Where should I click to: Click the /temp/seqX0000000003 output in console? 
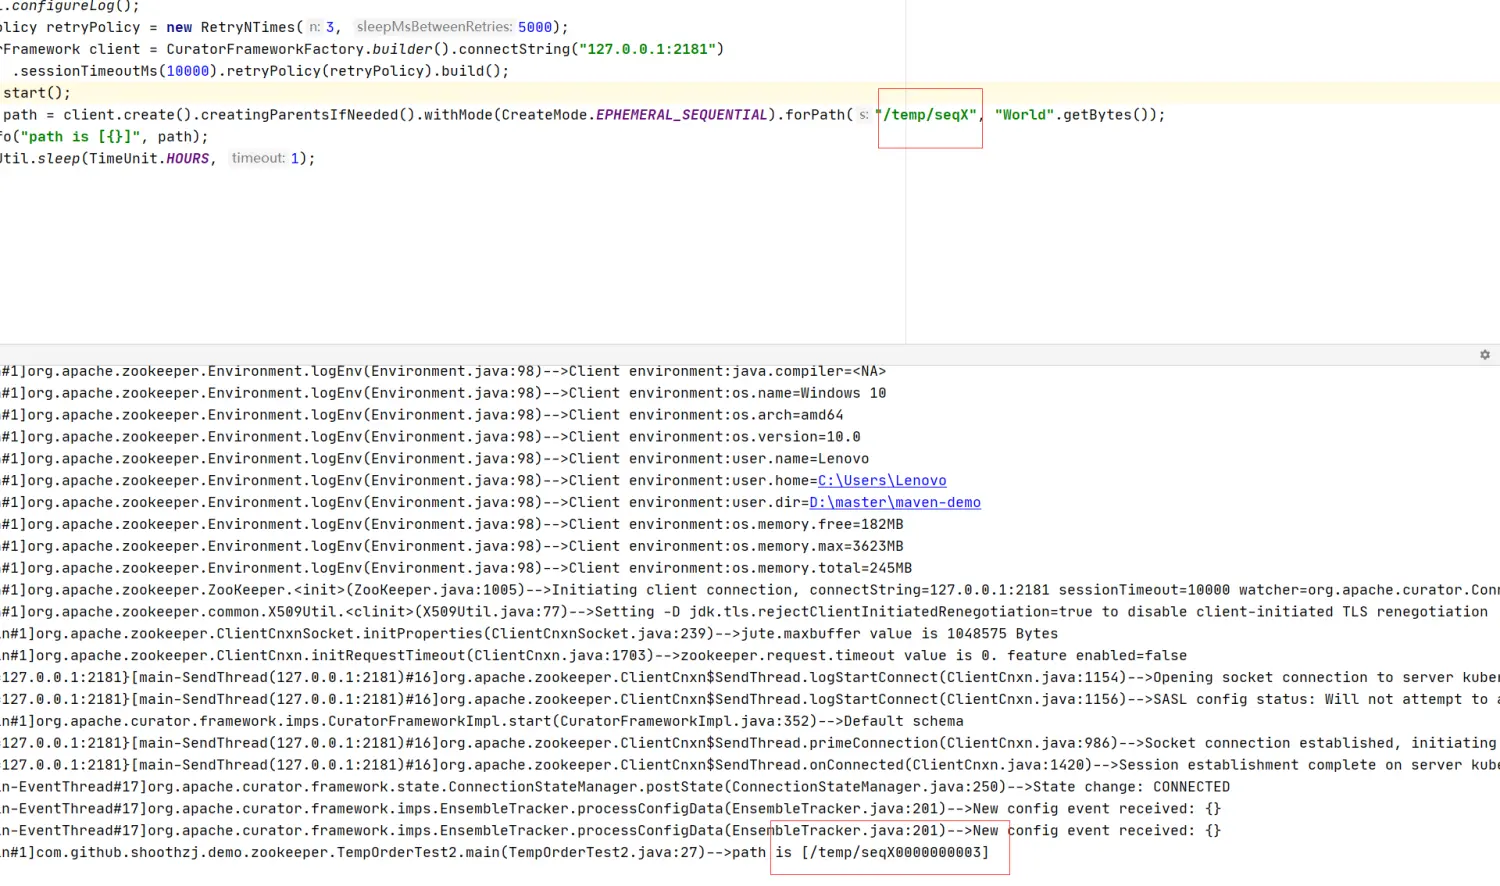tap(894, 853)
